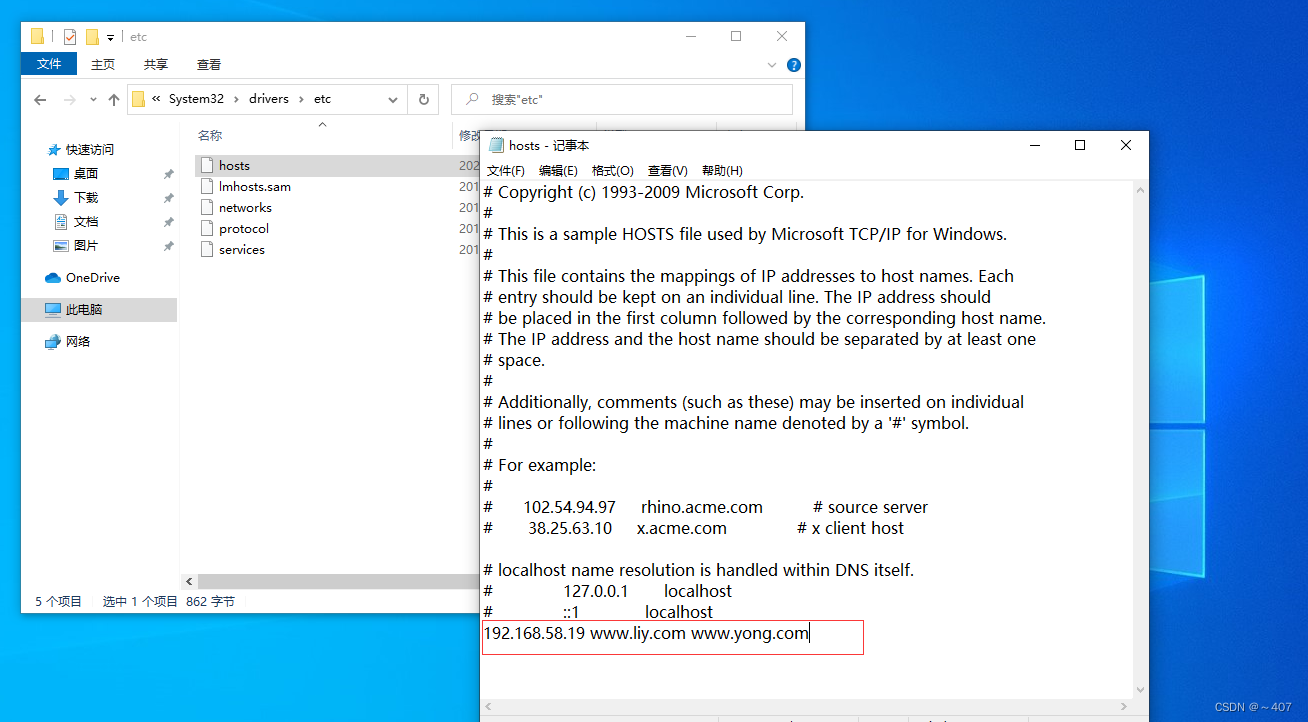Expand the address bar history dropdown

pyautogui.click(x=393, y=100)
